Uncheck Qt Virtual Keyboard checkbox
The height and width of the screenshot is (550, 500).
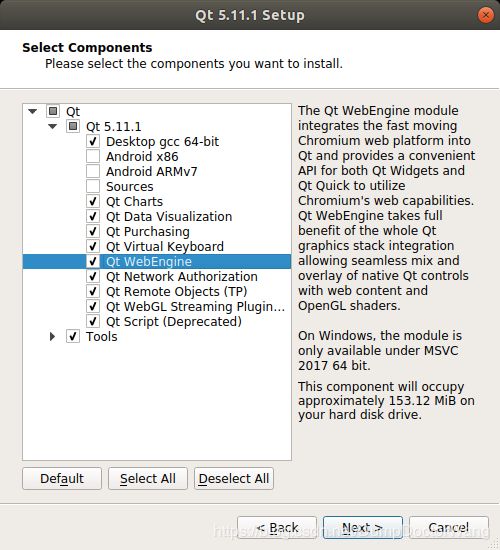click(x=93, y=246)
